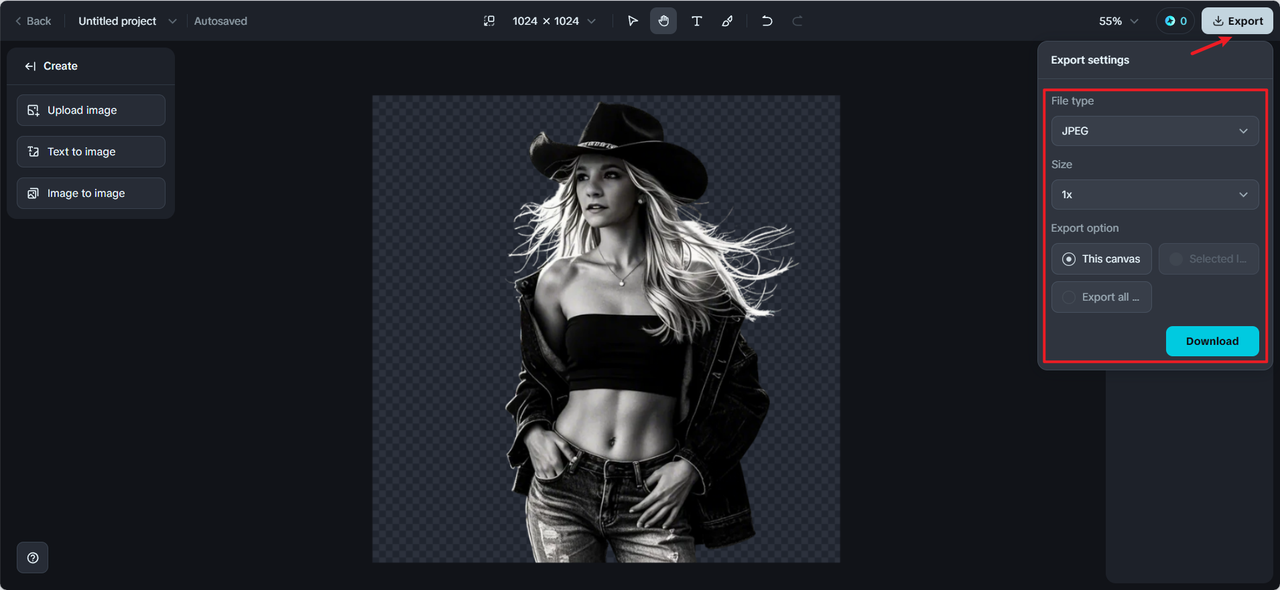Check the credits counter showing 0
Screen dimensions: 1280x590
1175,21
